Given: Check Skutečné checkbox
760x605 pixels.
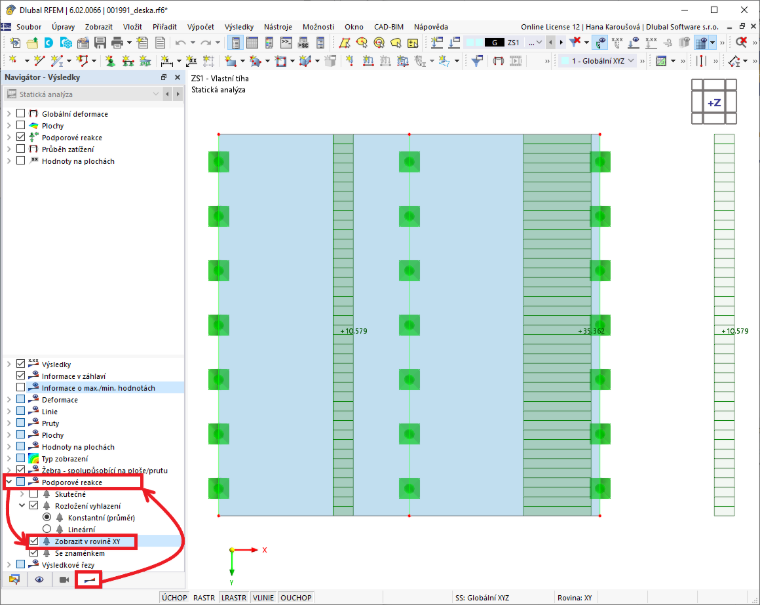Looking at the screenshot, I should tap(33, 494).
